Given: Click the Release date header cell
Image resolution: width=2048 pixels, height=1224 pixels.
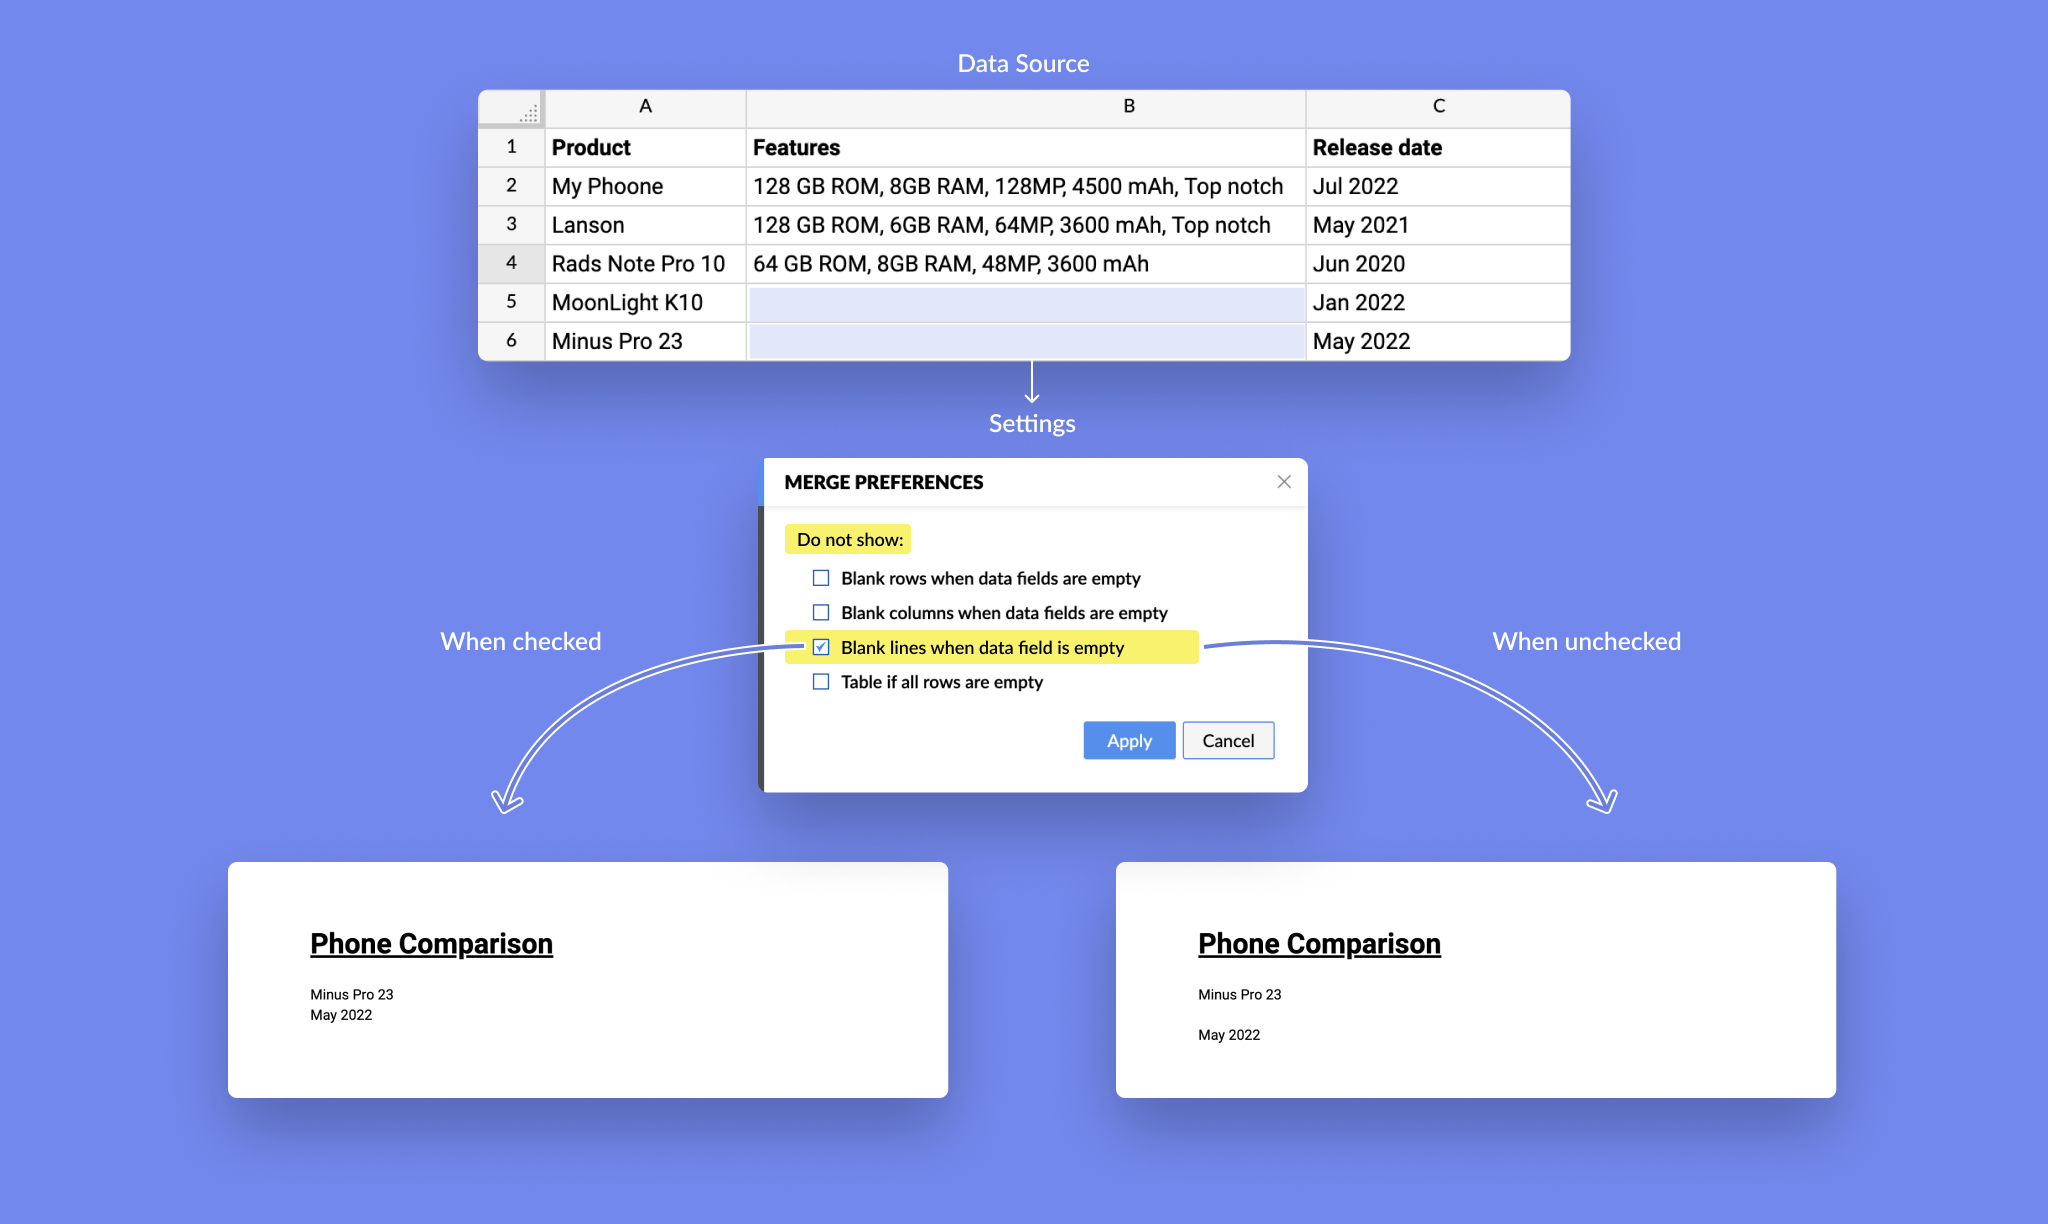Looking at the screenshot, I should (1436, 147).
